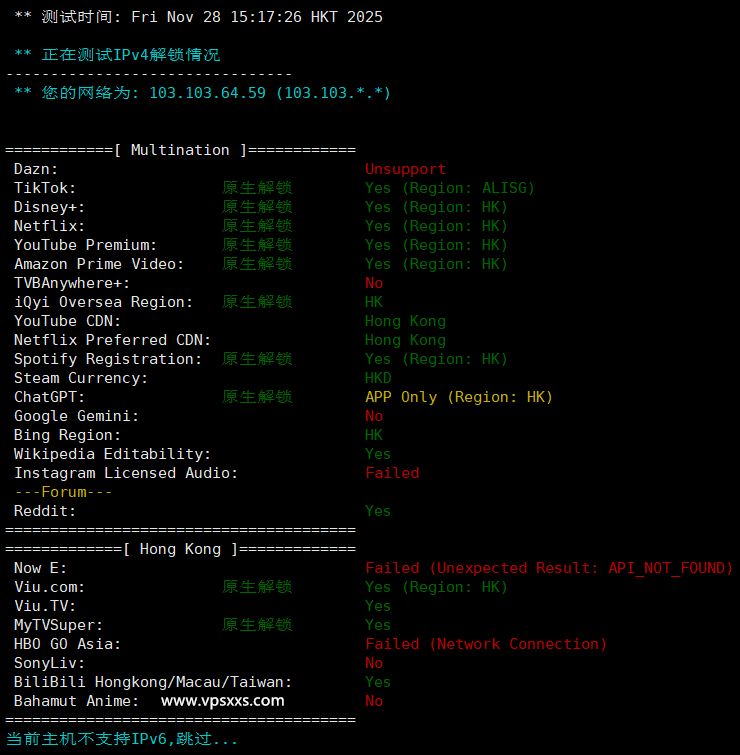
Task: Click the MyTVSuper 原生解锁 tag
Action: 257,625
